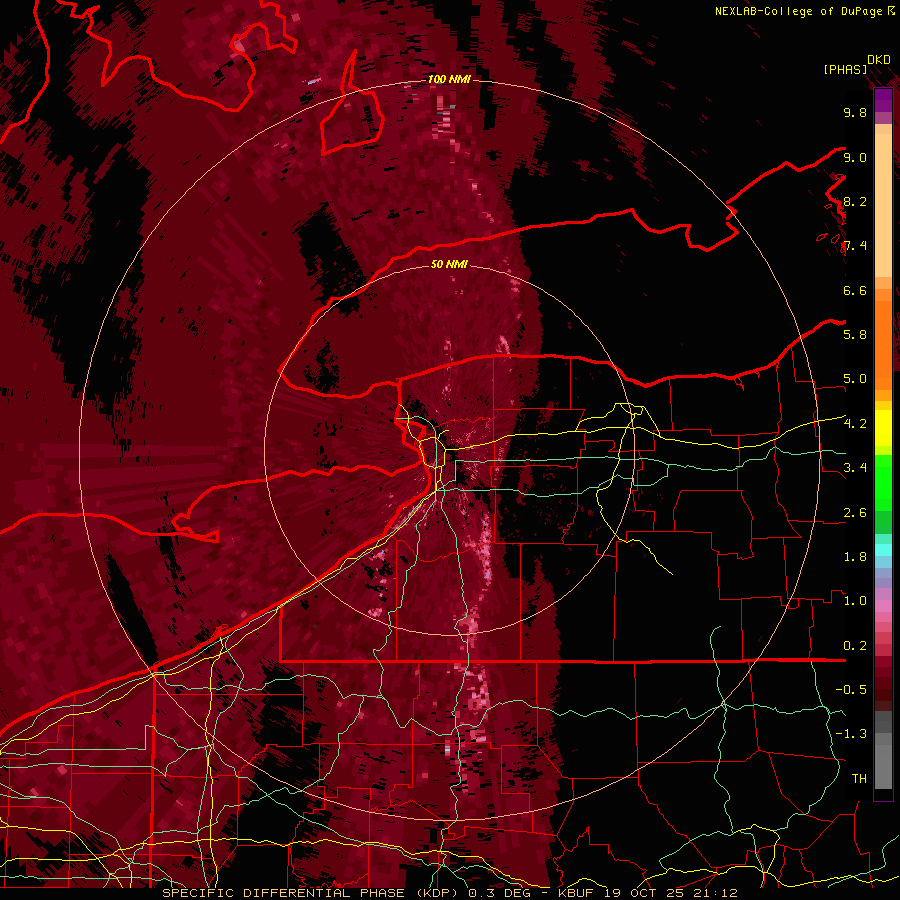Click the 6.6 value on the color scale
Viewport: 900px width, 900px height.
click(855, 290)
